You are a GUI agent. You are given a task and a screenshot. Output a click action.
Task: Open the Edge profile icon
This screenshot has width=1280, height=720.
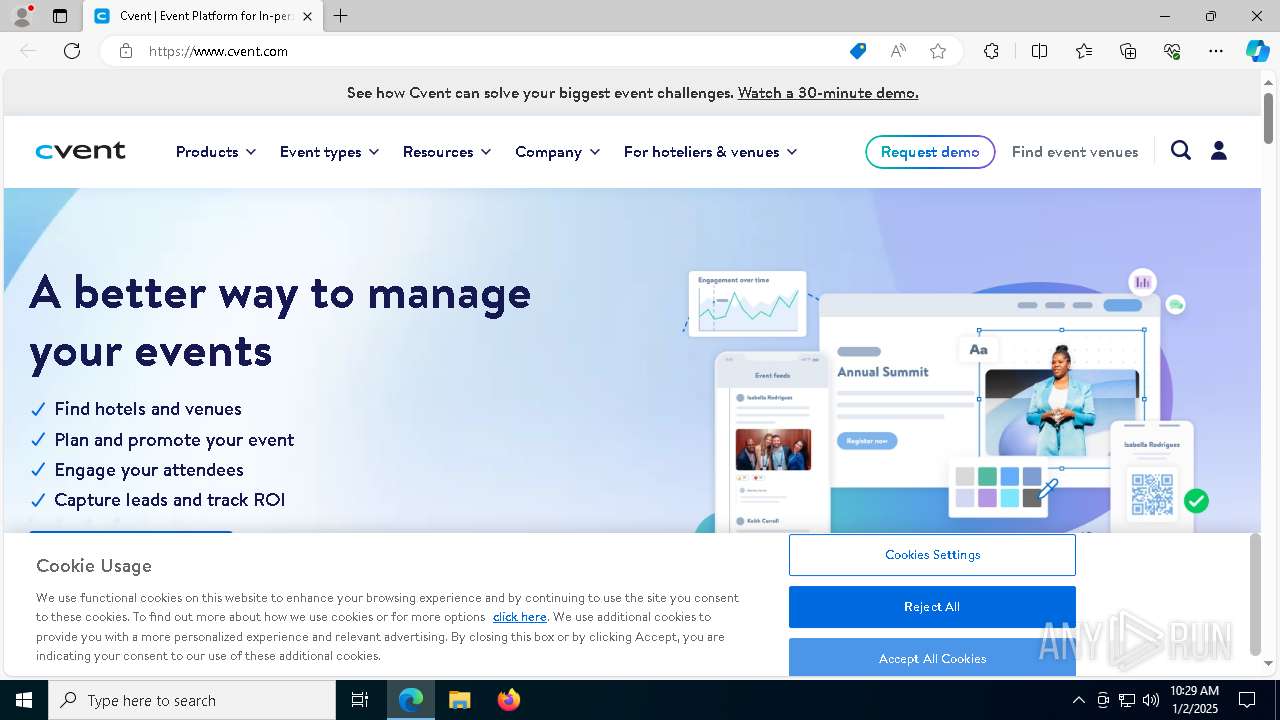tap(21, 16)
